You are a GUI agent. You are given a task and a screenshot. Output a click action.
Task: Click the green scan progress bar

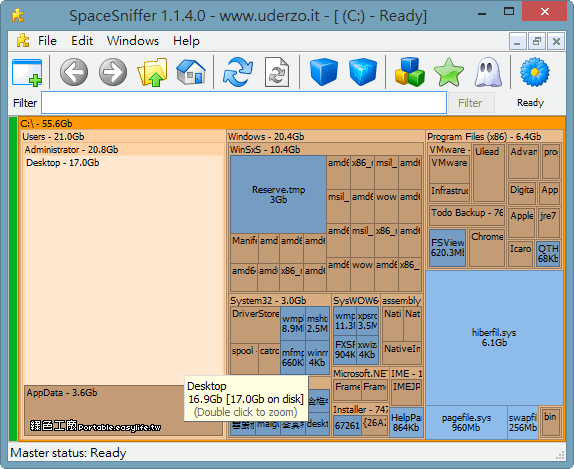[13, 279]
